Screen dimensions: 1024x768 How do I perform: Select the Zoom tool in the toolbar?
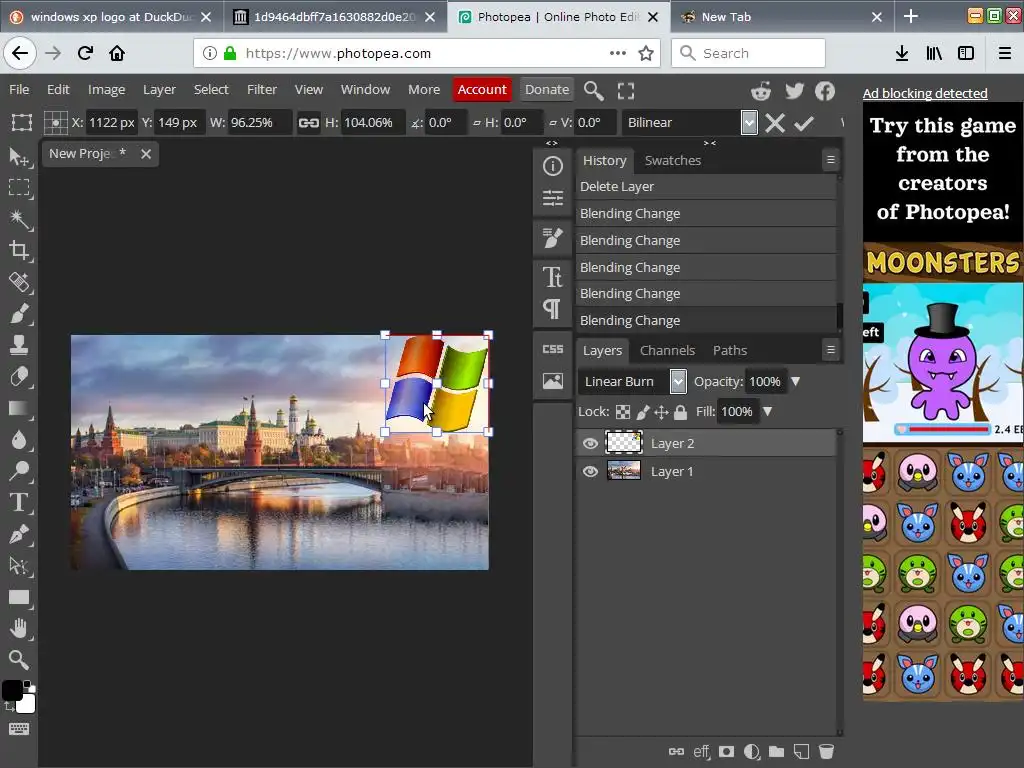pos(19,660)
